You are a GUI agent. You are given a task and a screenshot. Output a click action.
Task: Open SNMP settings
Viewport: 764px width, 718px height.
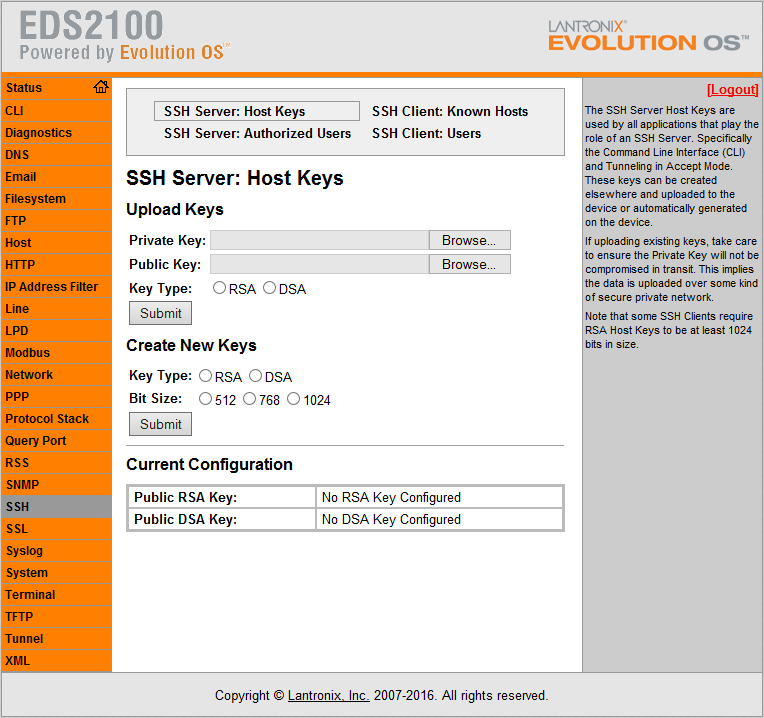57,484
